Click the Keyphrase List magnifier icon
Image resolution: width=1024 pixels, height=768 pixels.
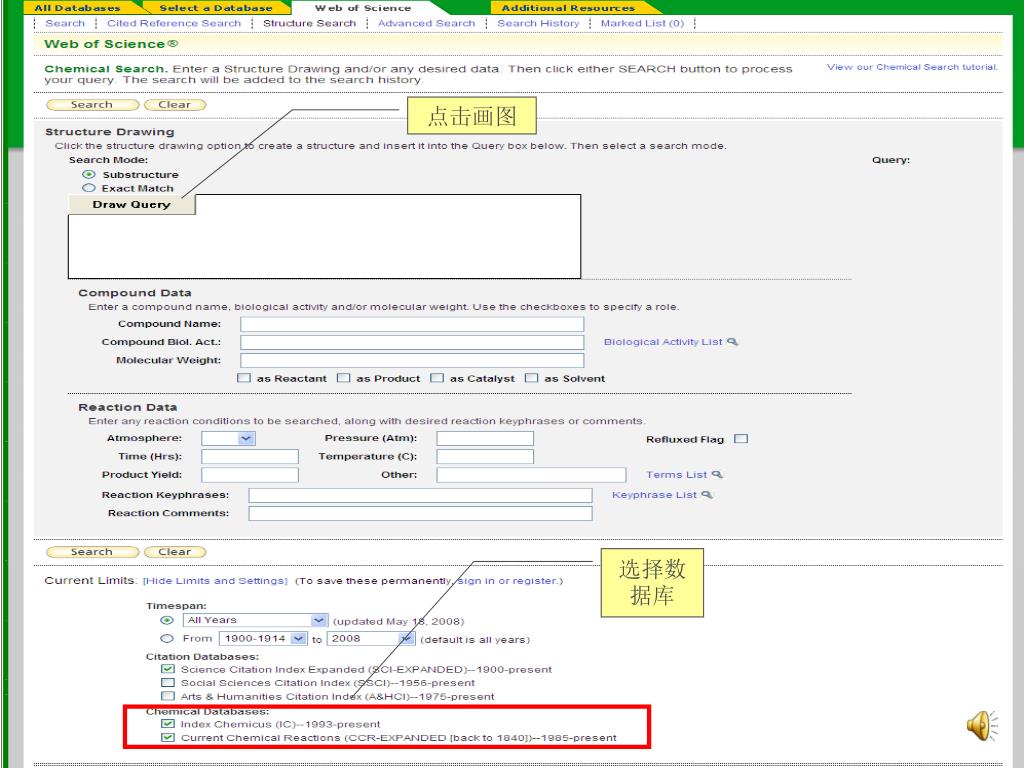tap(707, 495)
